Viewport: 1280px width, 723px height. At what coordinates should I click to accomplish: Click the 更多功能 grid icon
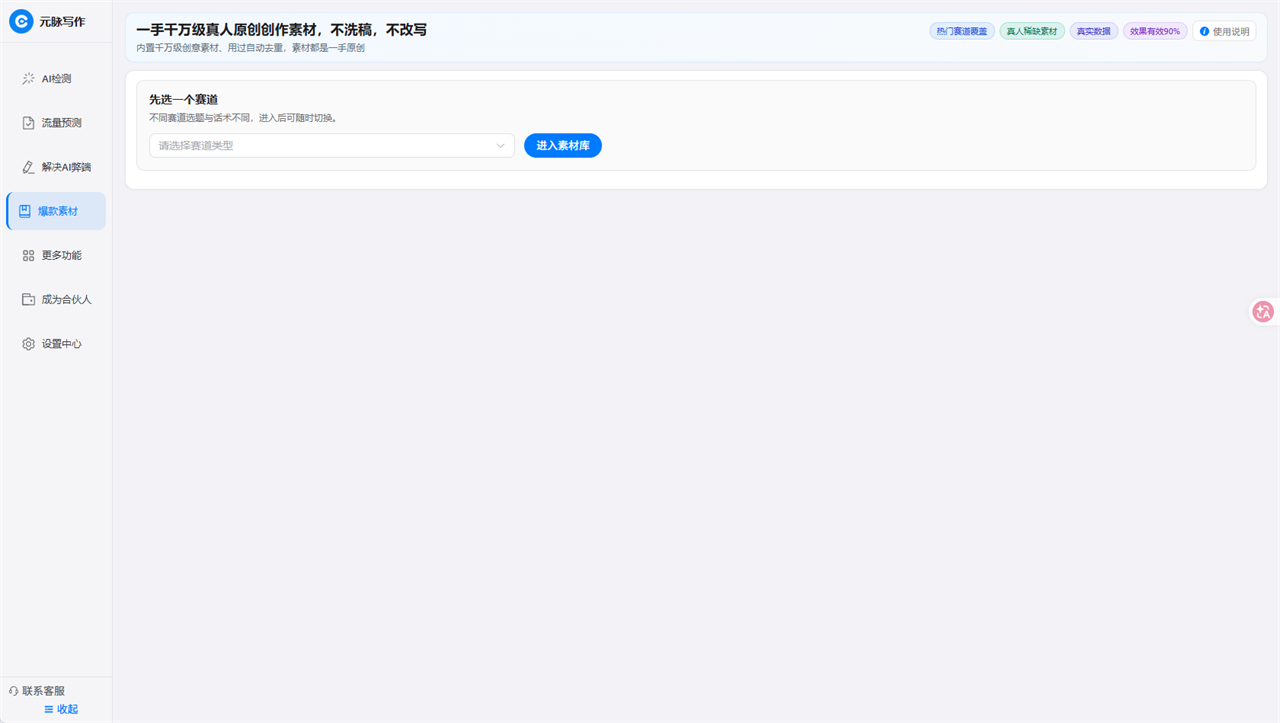click(x=28, y=255)
